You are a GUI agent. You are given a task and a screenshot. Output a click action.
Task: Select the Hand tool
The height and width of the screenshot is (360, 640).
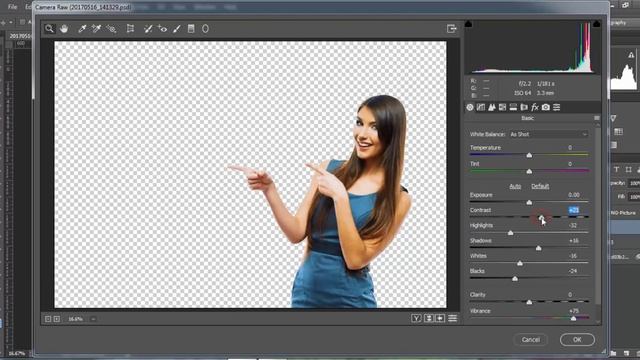(x=64, y=29)
